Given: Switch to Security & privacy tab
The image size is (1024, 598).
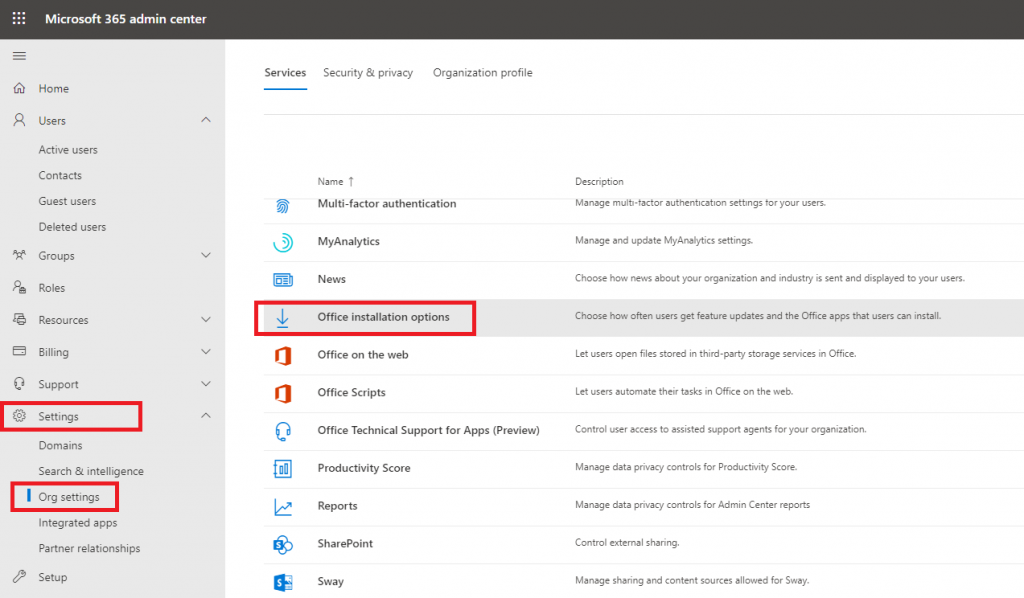Looking at the screenshot, I should 368,72.
